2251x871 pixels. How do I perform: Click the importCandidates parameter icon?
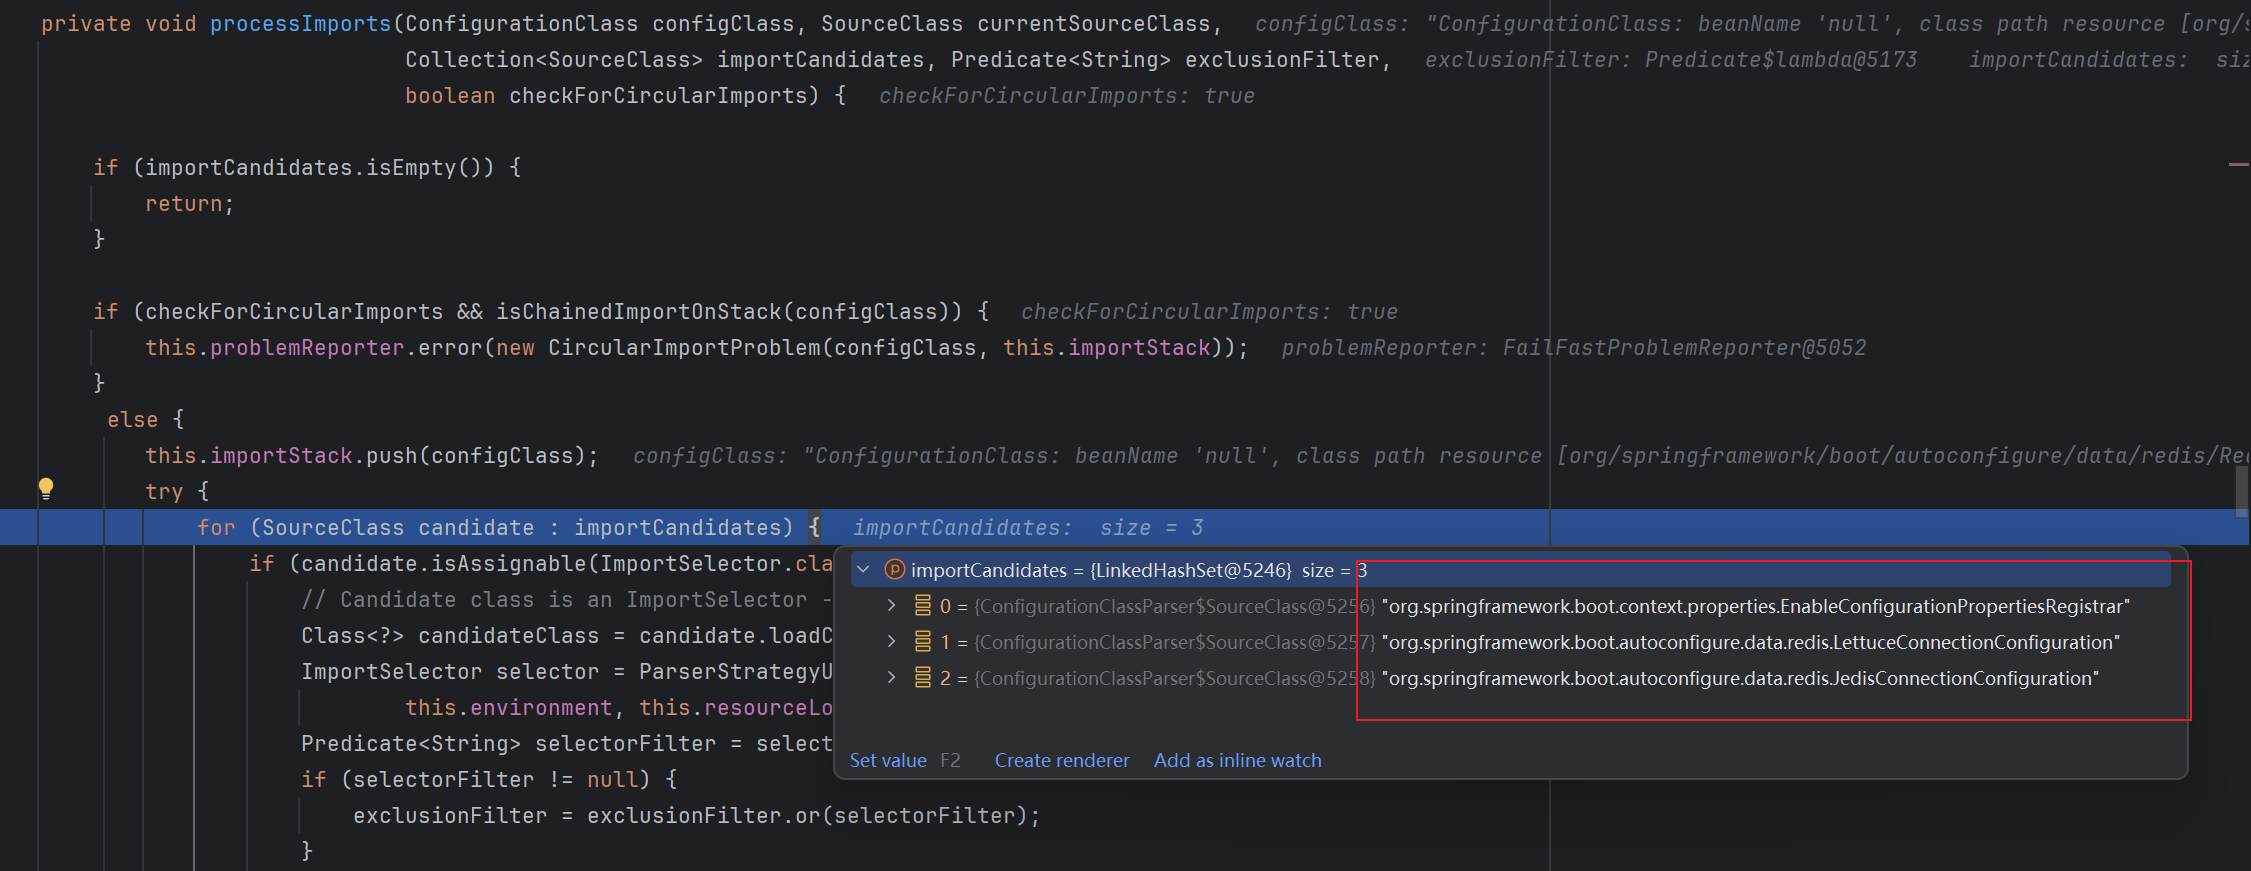[895, 570]
